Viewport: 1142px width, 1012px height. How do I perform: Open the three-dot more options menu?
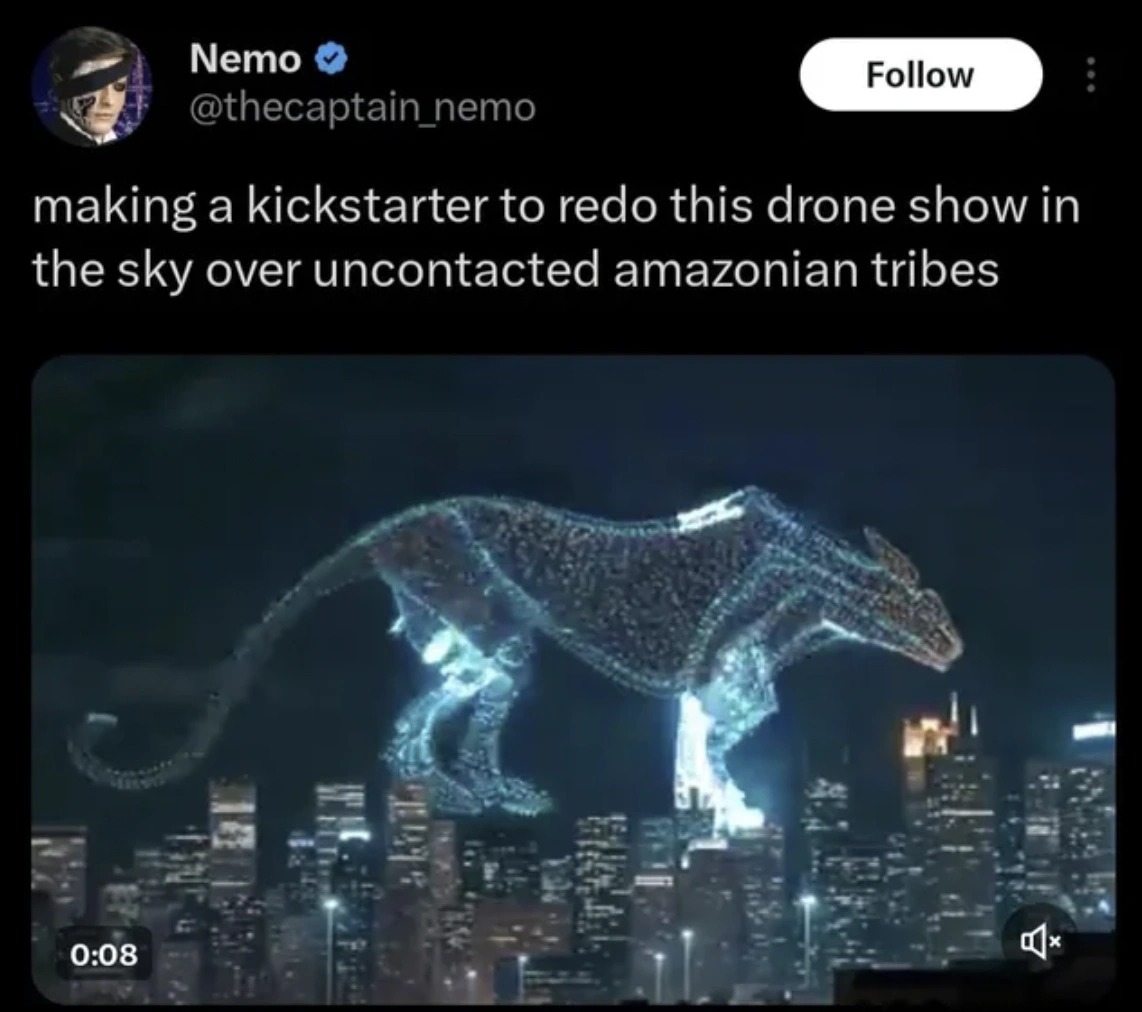(x=1090, y=75)
